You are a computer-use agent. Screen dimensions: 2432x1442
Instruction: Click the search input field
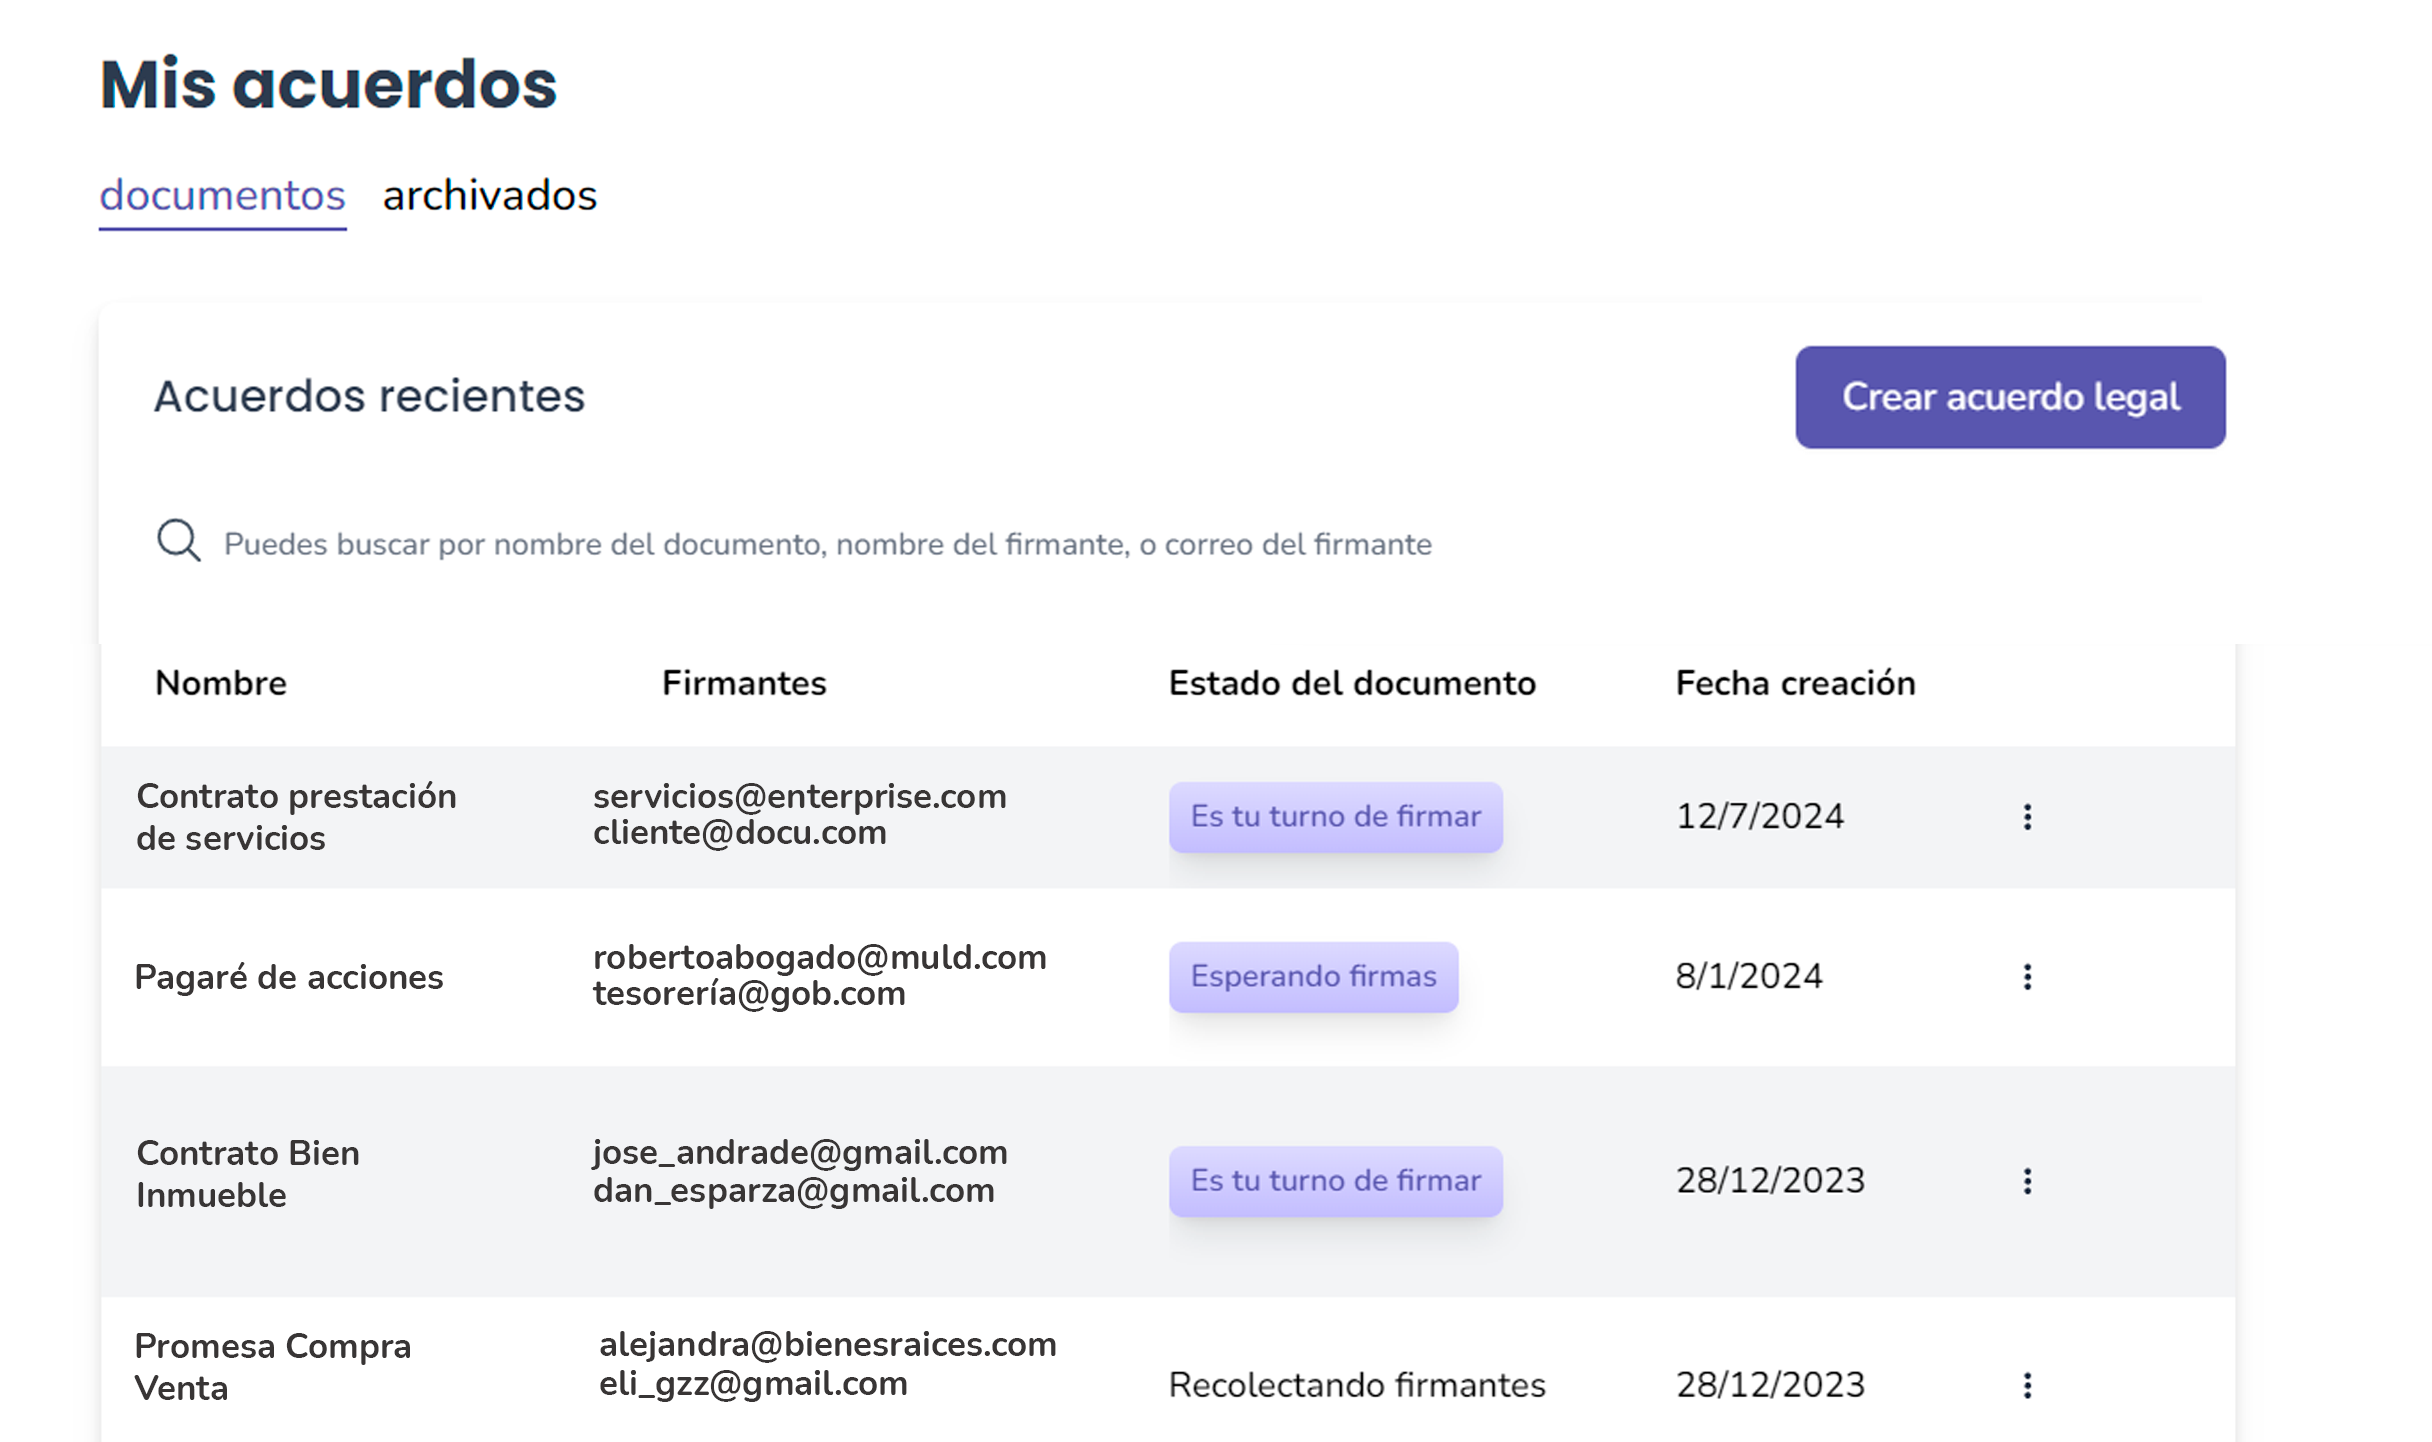pyautogui.click(x=828, y=543)
